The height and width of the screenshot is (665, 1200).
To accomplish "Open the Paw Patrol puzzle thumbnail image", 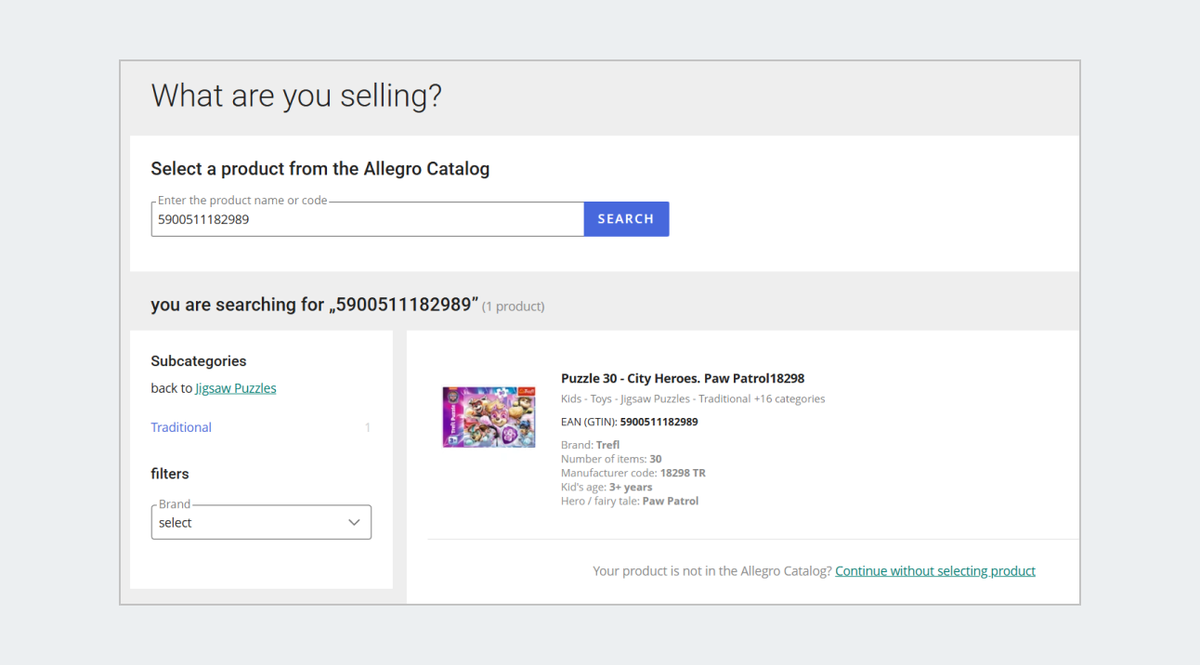I will click(489, 417).
